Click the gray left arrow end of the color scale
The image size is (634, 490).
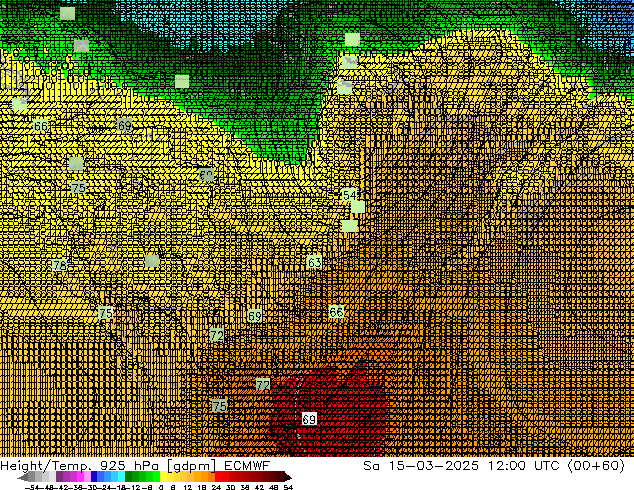tap(22, 477)
